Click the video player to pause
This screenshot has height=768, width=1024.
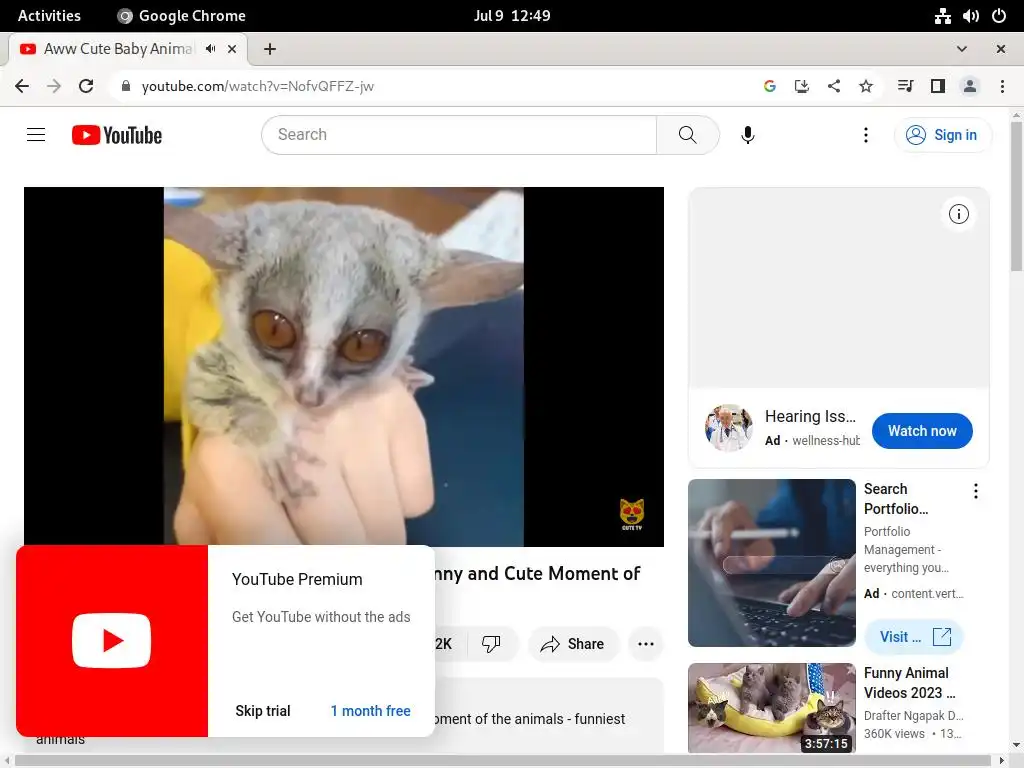(344, 366)
